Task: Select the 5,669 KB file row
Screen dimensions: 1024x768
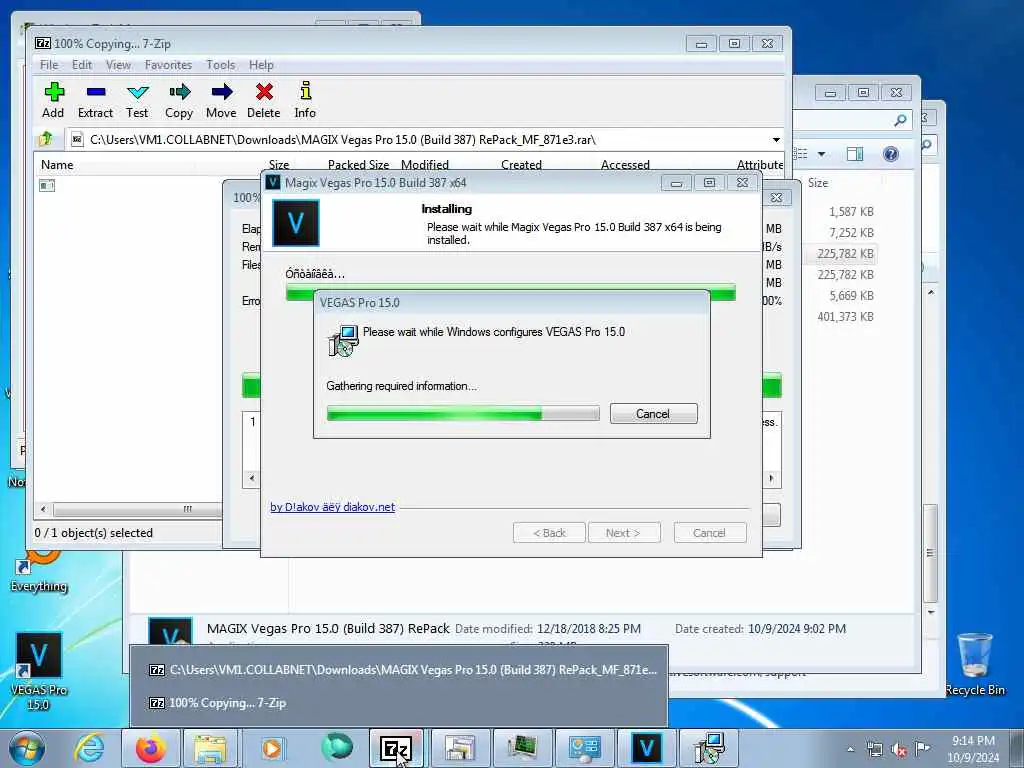Action: [851, 296]
